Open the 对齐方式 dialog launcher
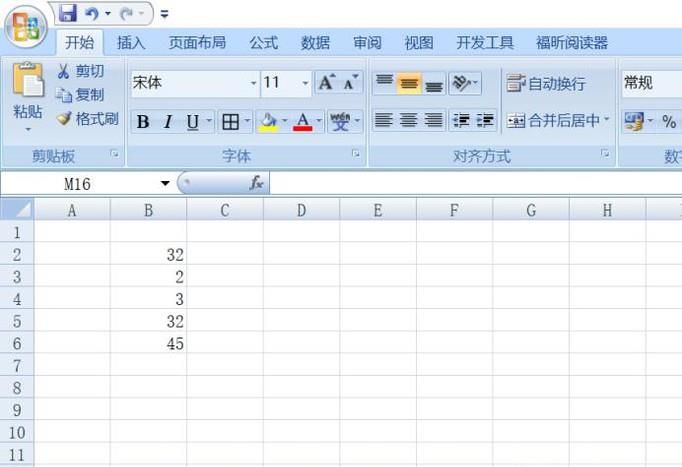682x467 pixels. coord(605,153)
